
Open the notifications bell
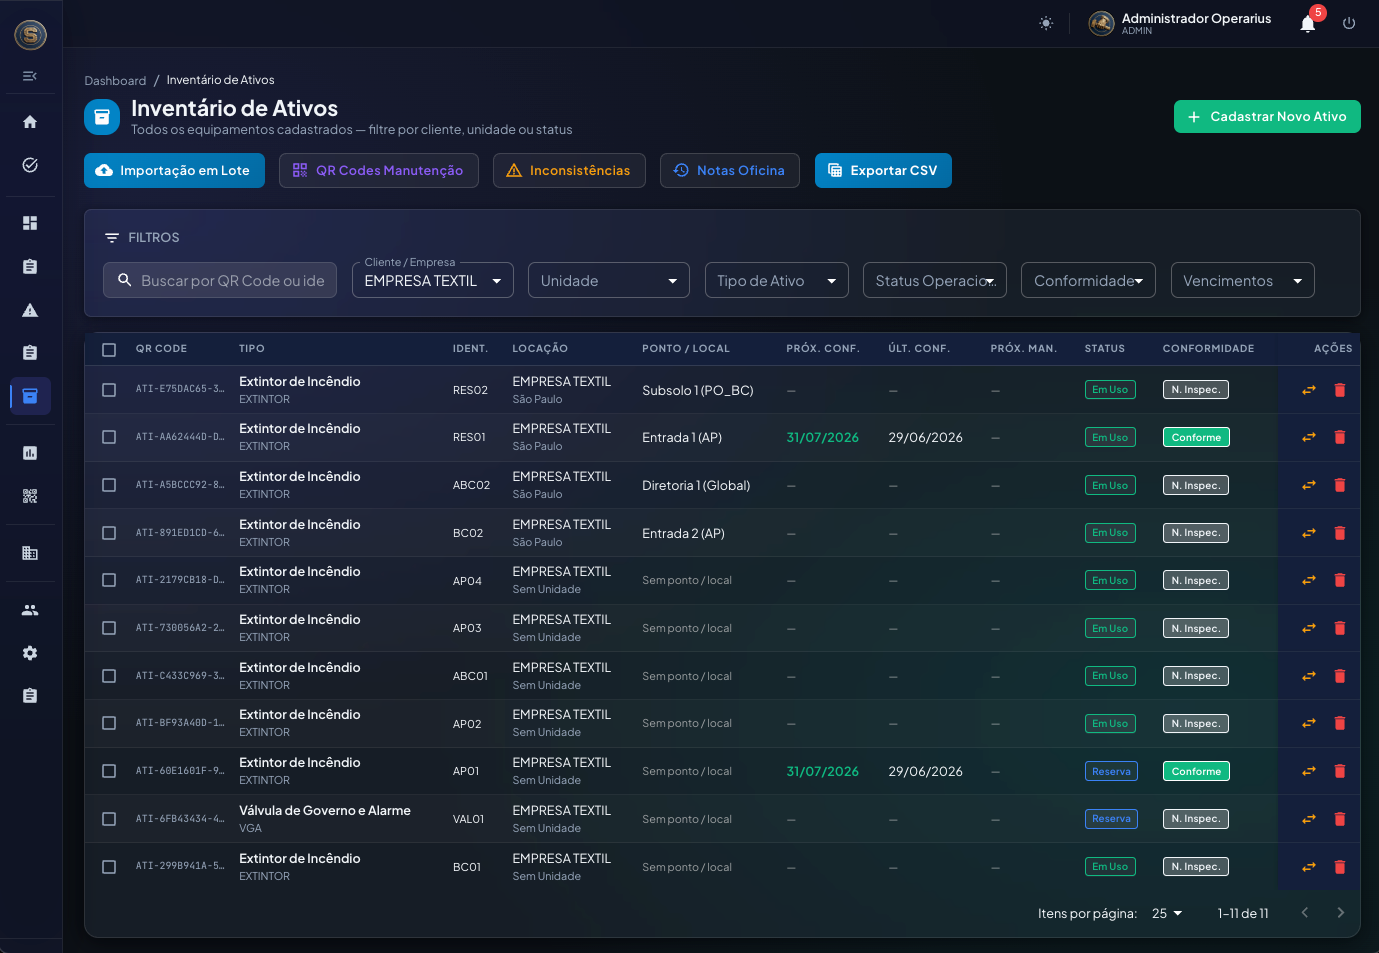click(1308, 24)
